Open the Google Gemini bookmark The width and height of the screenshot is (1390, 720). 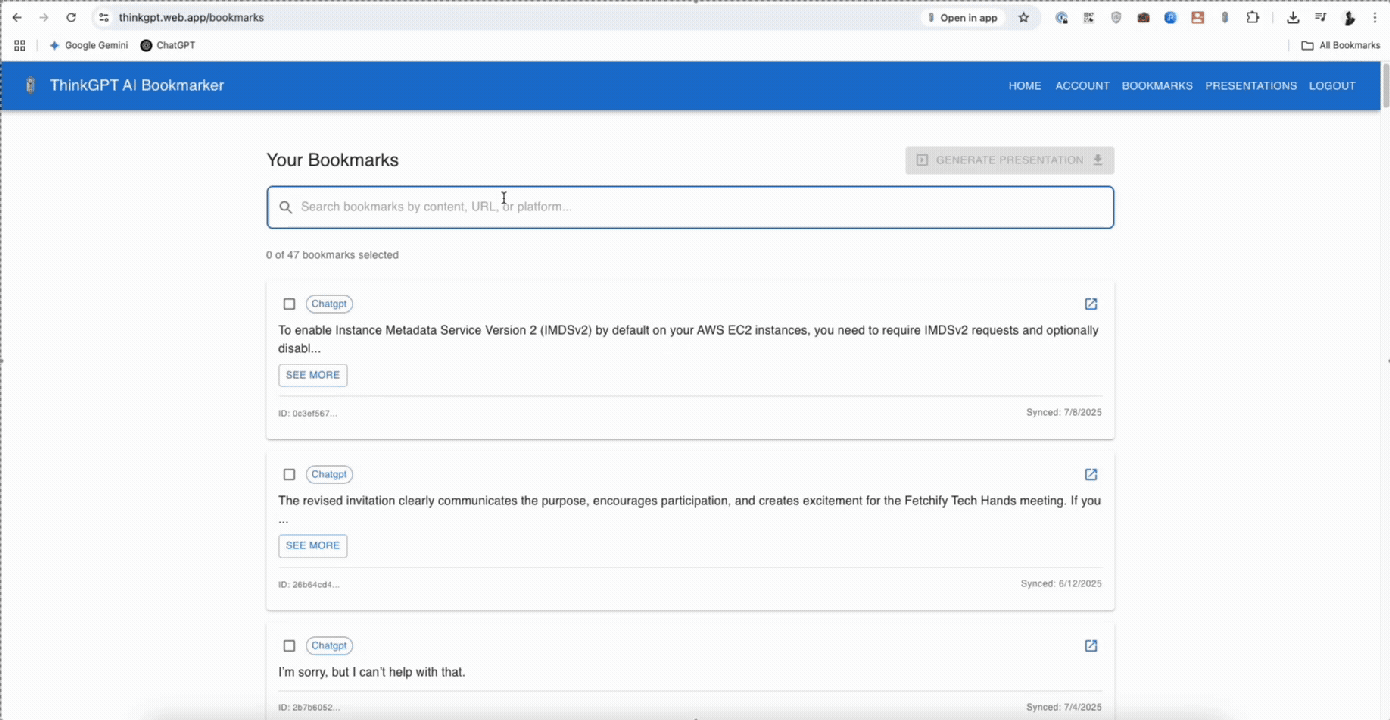89,45
